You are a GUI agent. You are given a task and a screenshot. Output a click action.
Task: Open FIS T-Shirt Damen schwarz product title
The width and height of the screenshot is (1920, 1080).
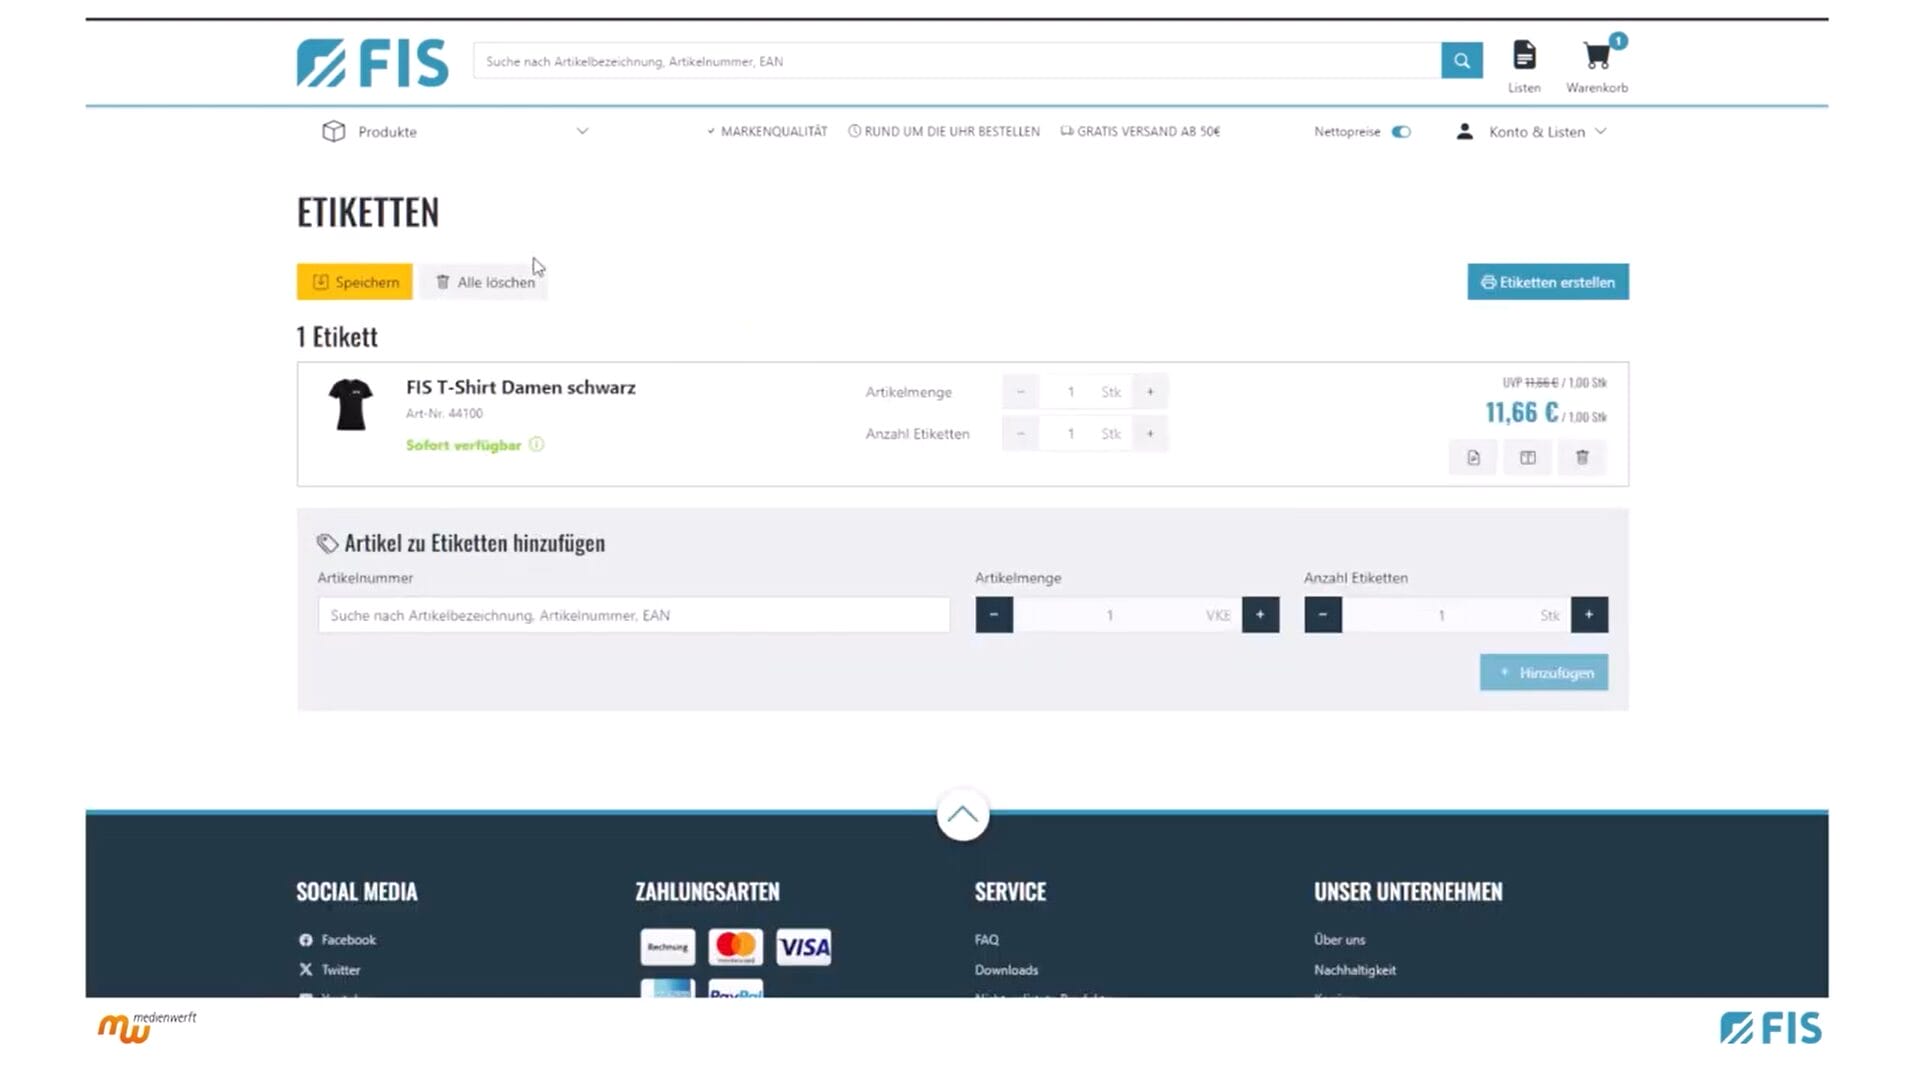pos(520,388)
